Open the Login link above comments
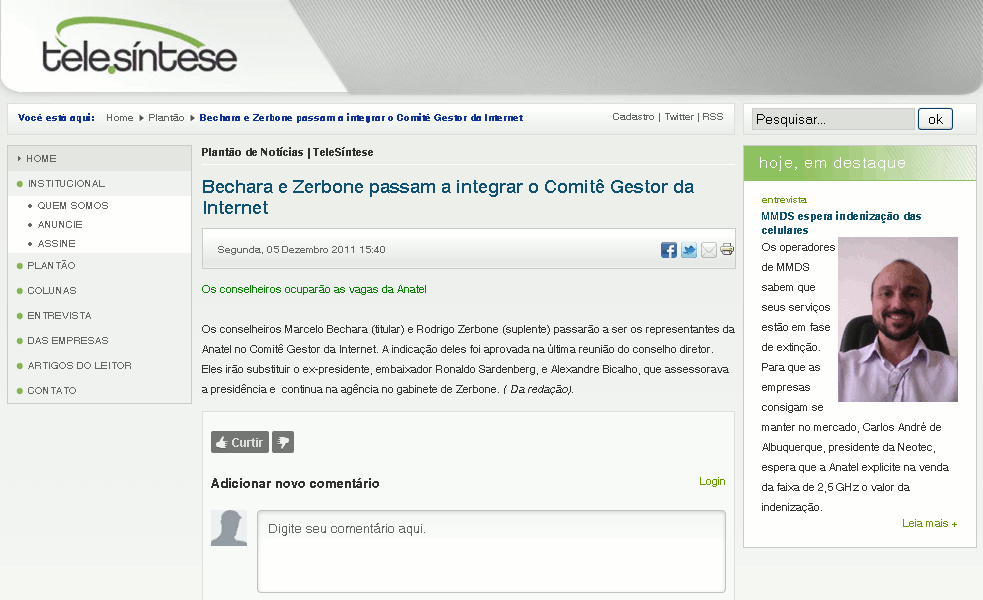983x600 pixels. click(x=711, y=481)
